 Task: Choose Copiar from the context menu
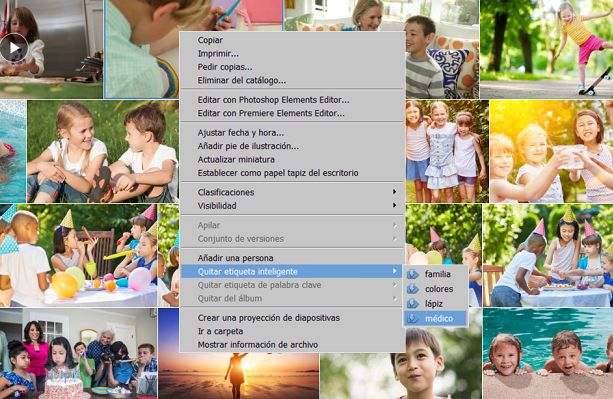click(x=292, y=40)
